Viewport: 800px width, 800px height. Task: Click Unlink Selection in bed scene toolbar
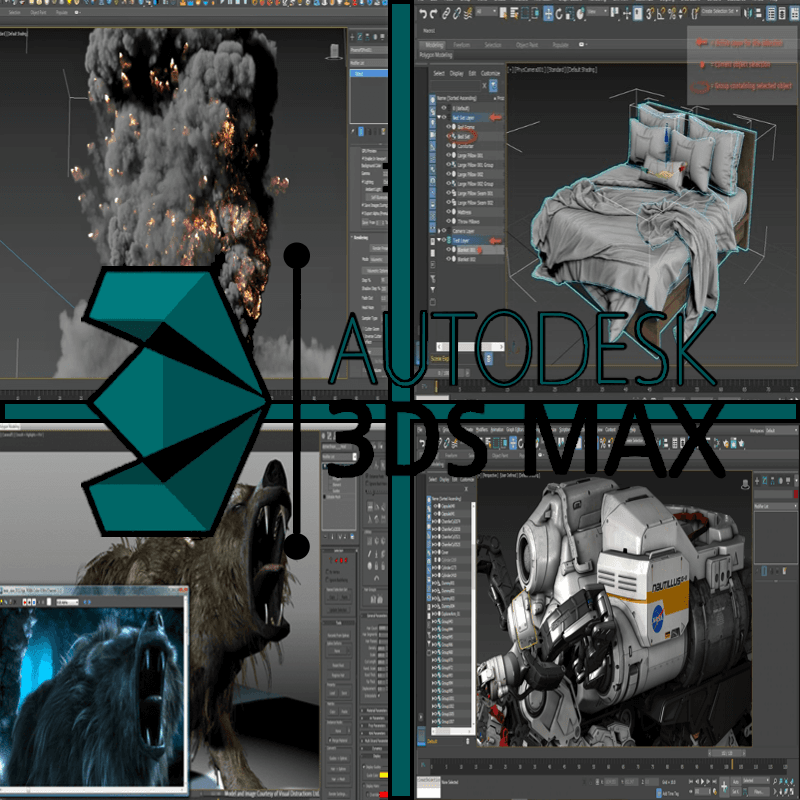[457, 14]
